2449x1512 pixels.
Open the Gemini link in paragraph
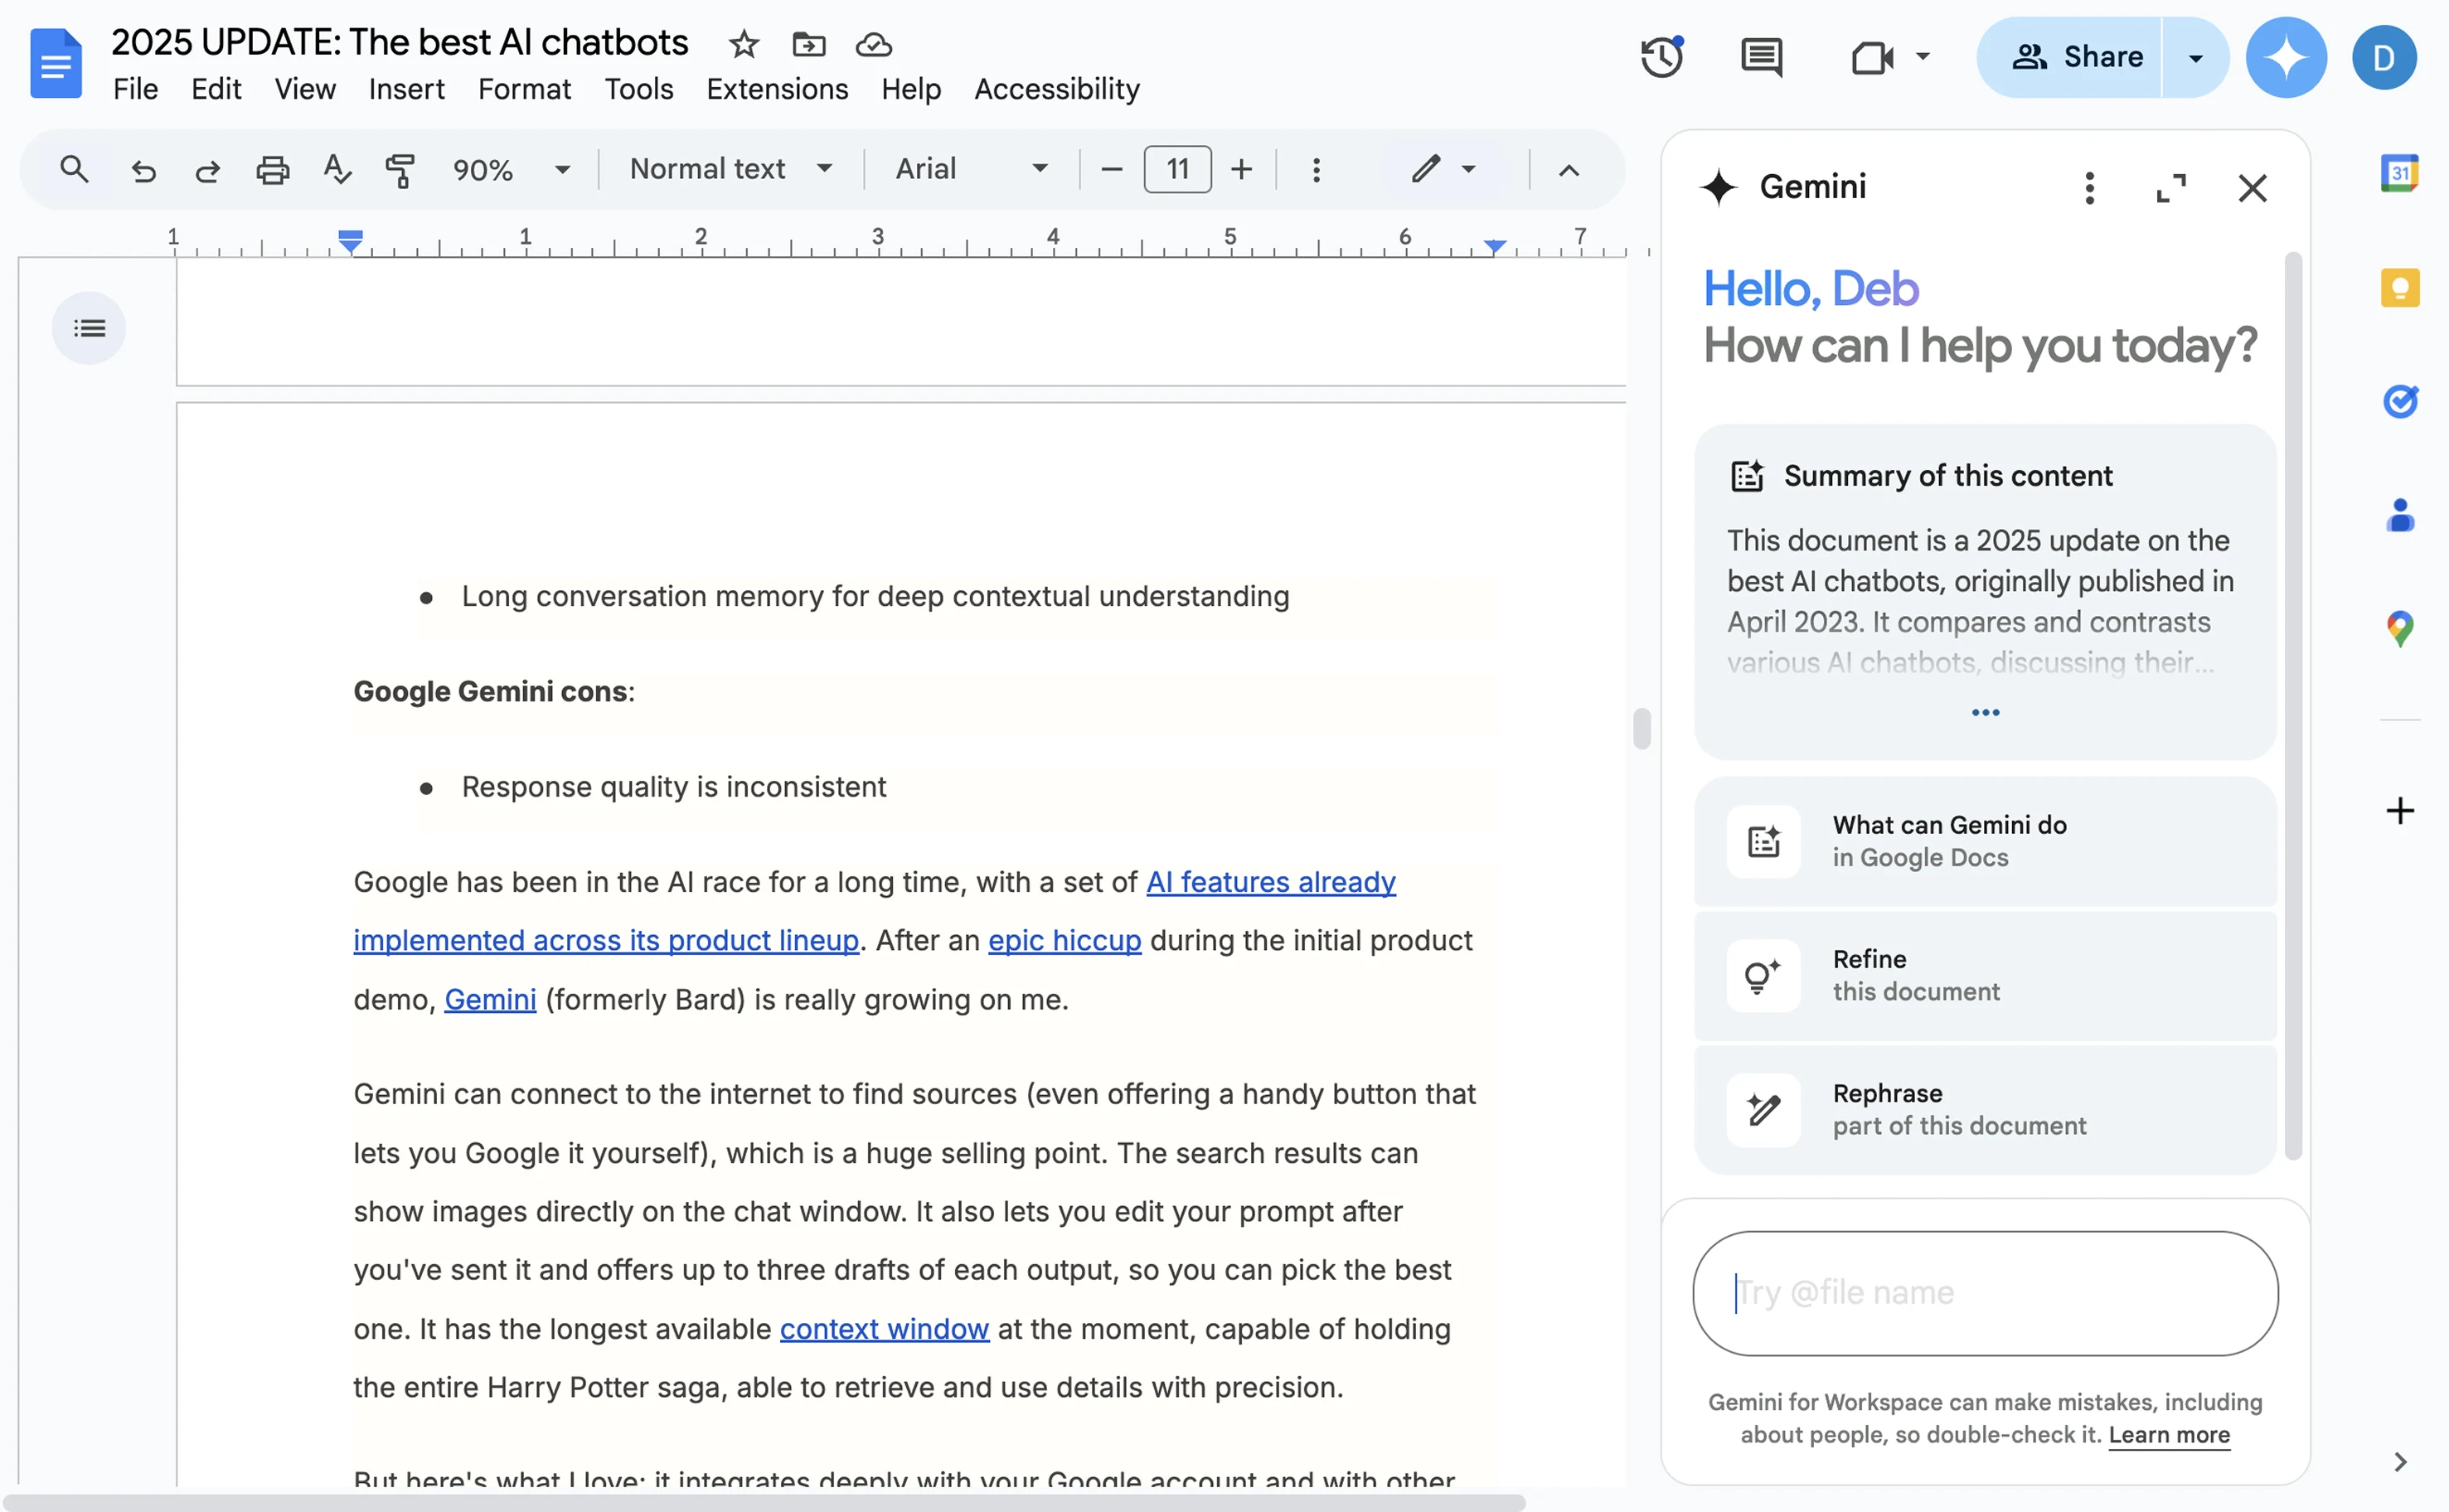(x=490, y=999)
